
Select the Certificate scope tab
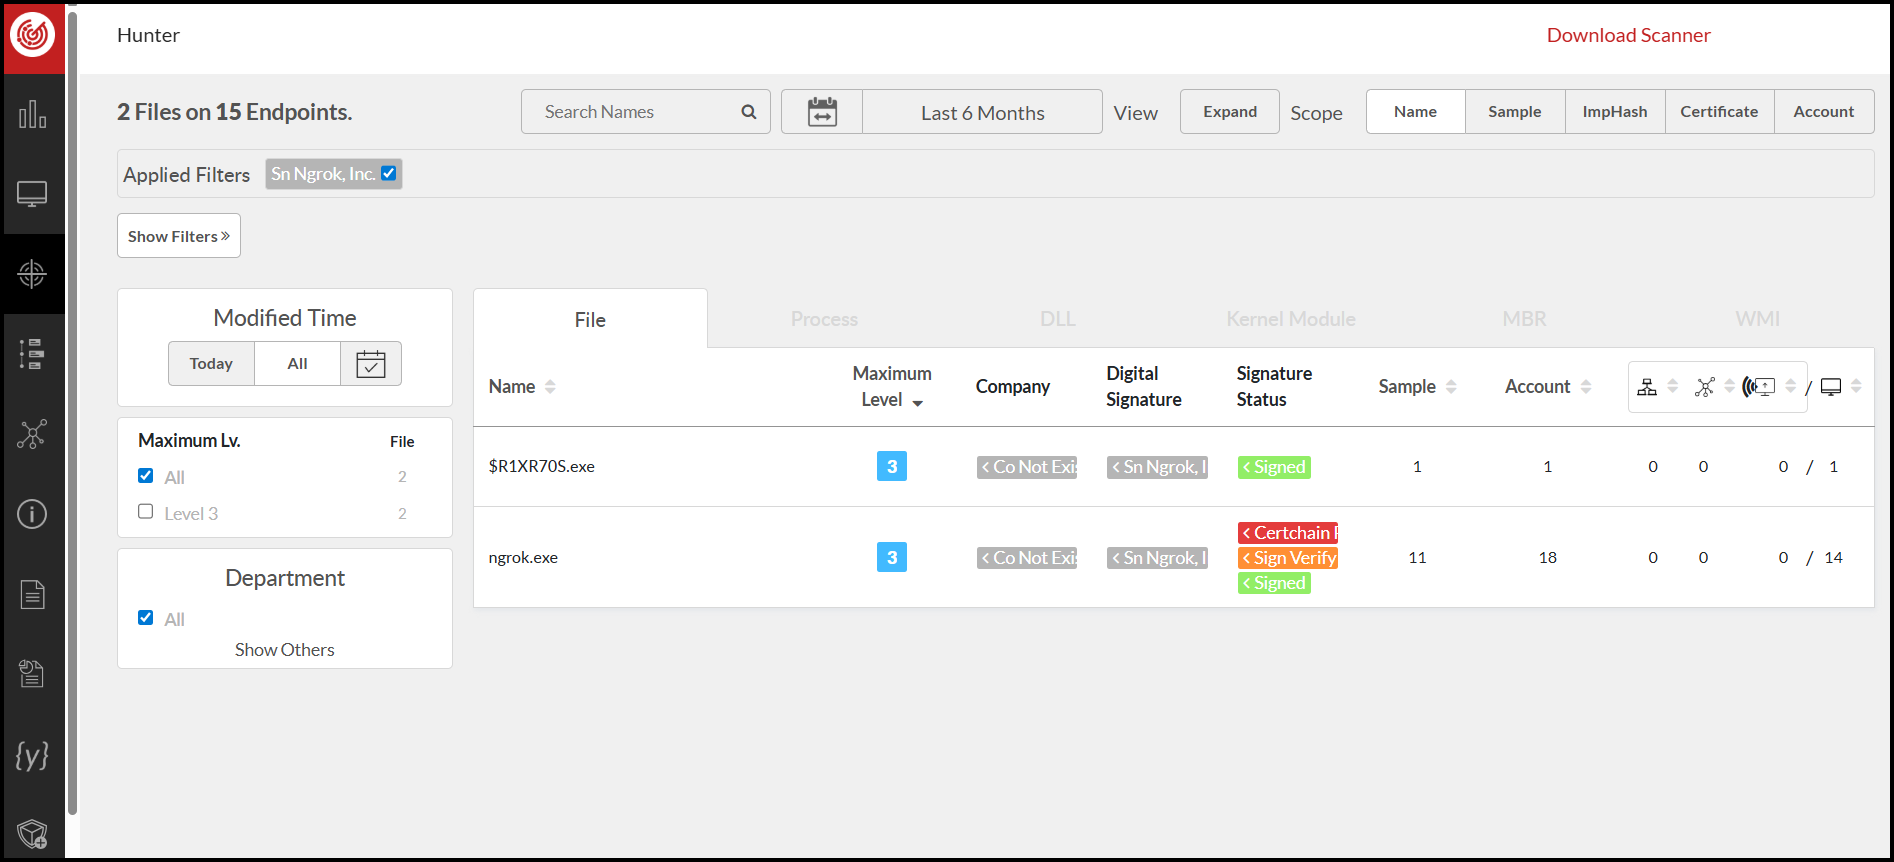(x=1719, y=112)
